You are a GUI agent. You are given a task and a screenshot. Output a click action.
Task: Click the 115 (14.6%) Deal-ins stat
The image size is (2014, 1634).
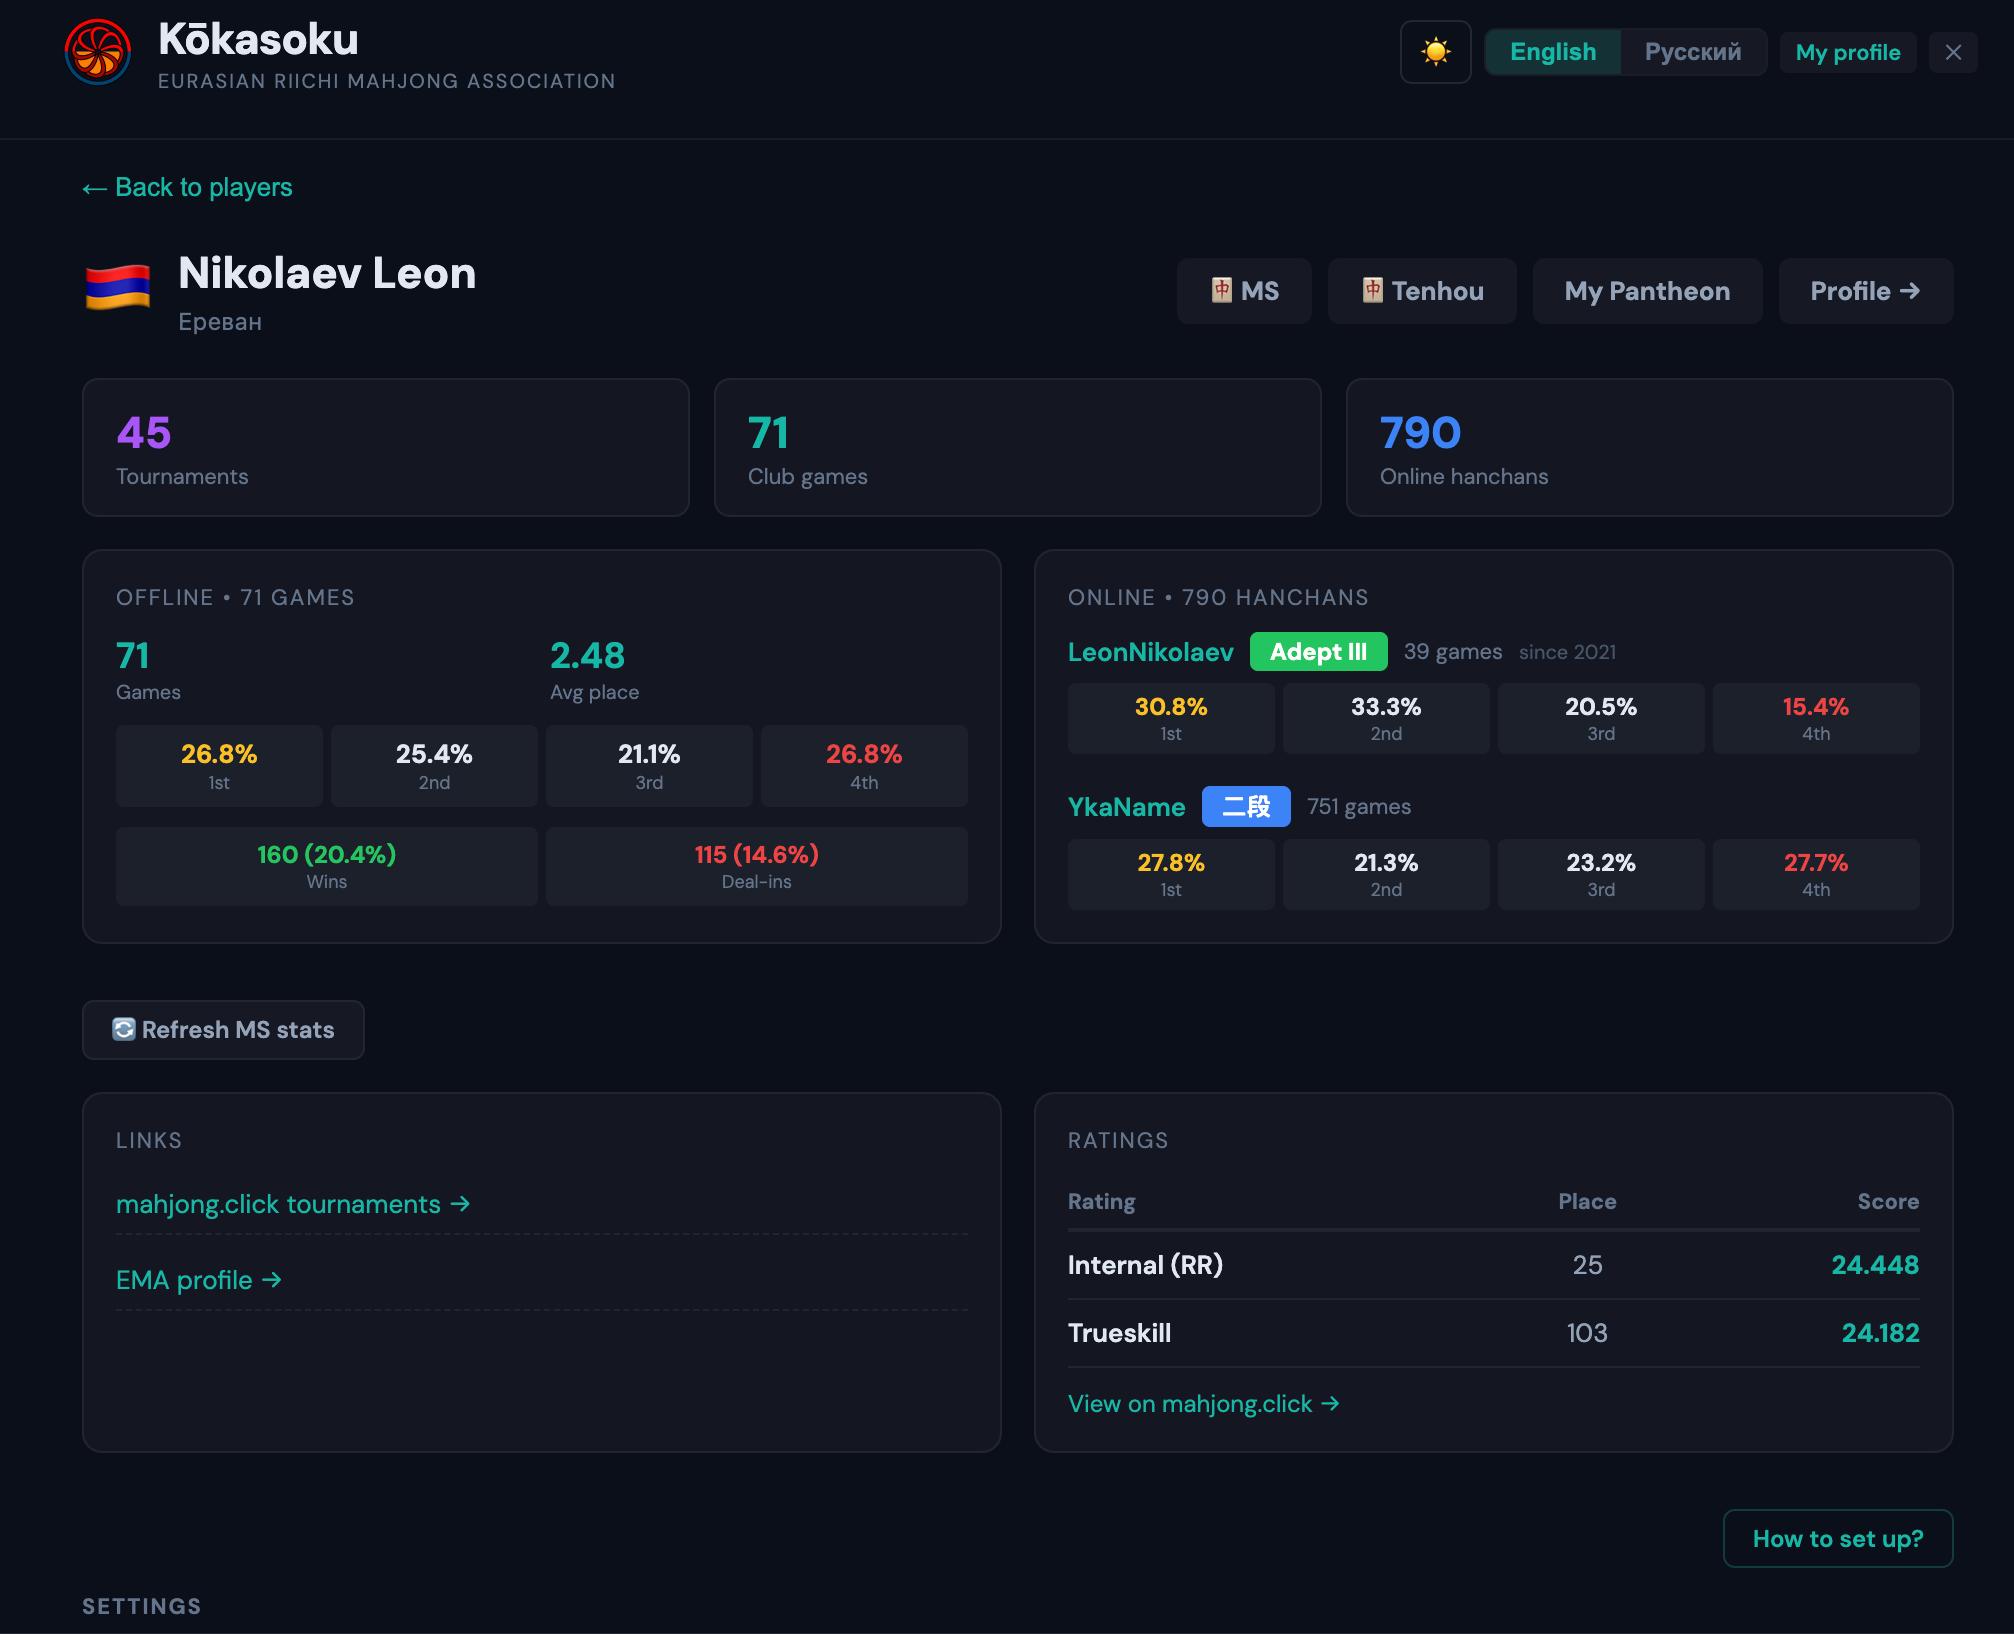(x=757, y=866)
